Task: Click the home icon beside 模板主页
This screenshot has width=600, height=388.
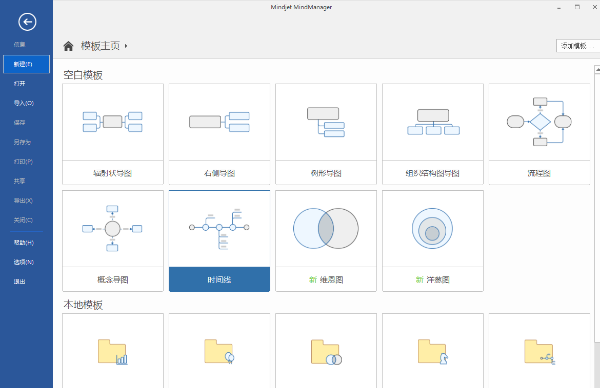Action: point(68,46)
